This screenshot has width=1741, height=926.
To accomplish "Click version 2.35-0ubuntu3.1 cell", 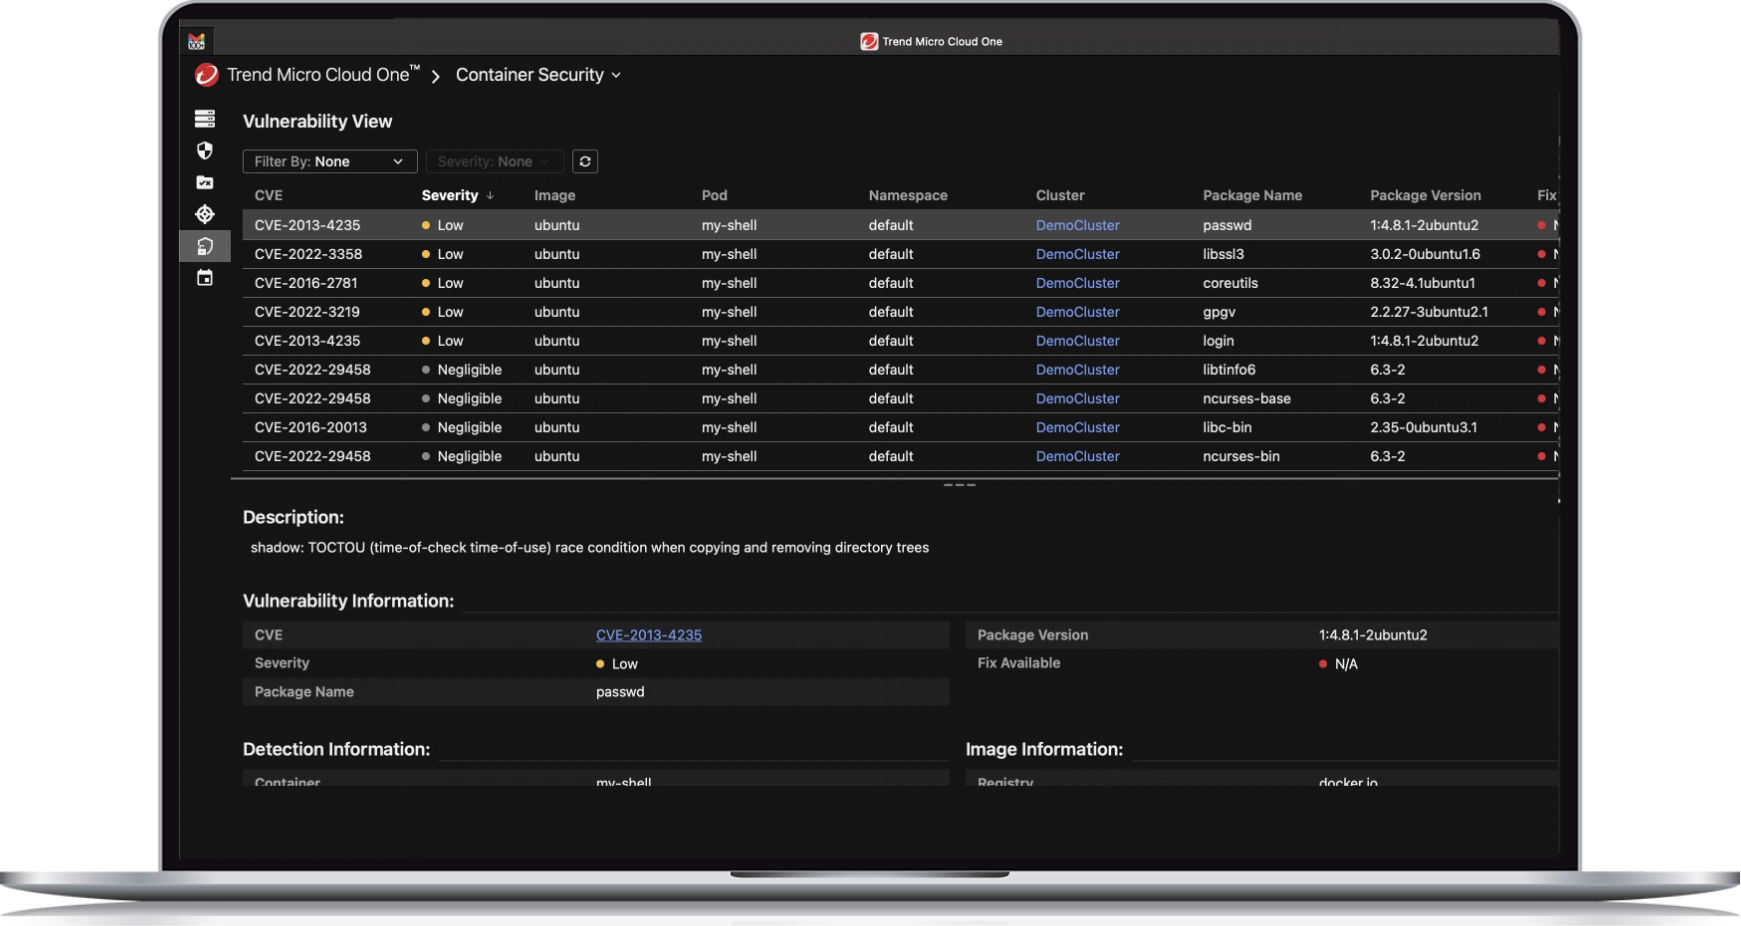I will [x=1423, y=427].
